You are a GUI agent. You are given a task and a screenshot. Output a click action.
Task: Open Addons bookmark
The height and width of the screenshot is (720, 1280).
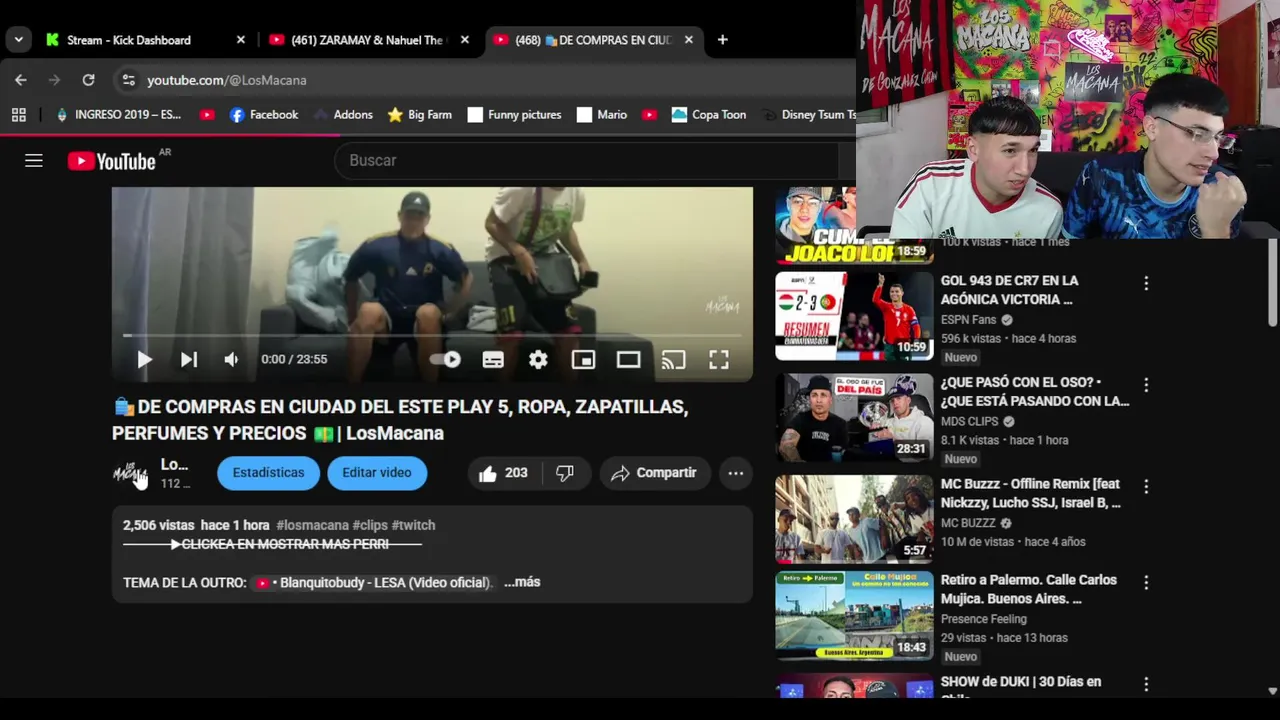342,115
